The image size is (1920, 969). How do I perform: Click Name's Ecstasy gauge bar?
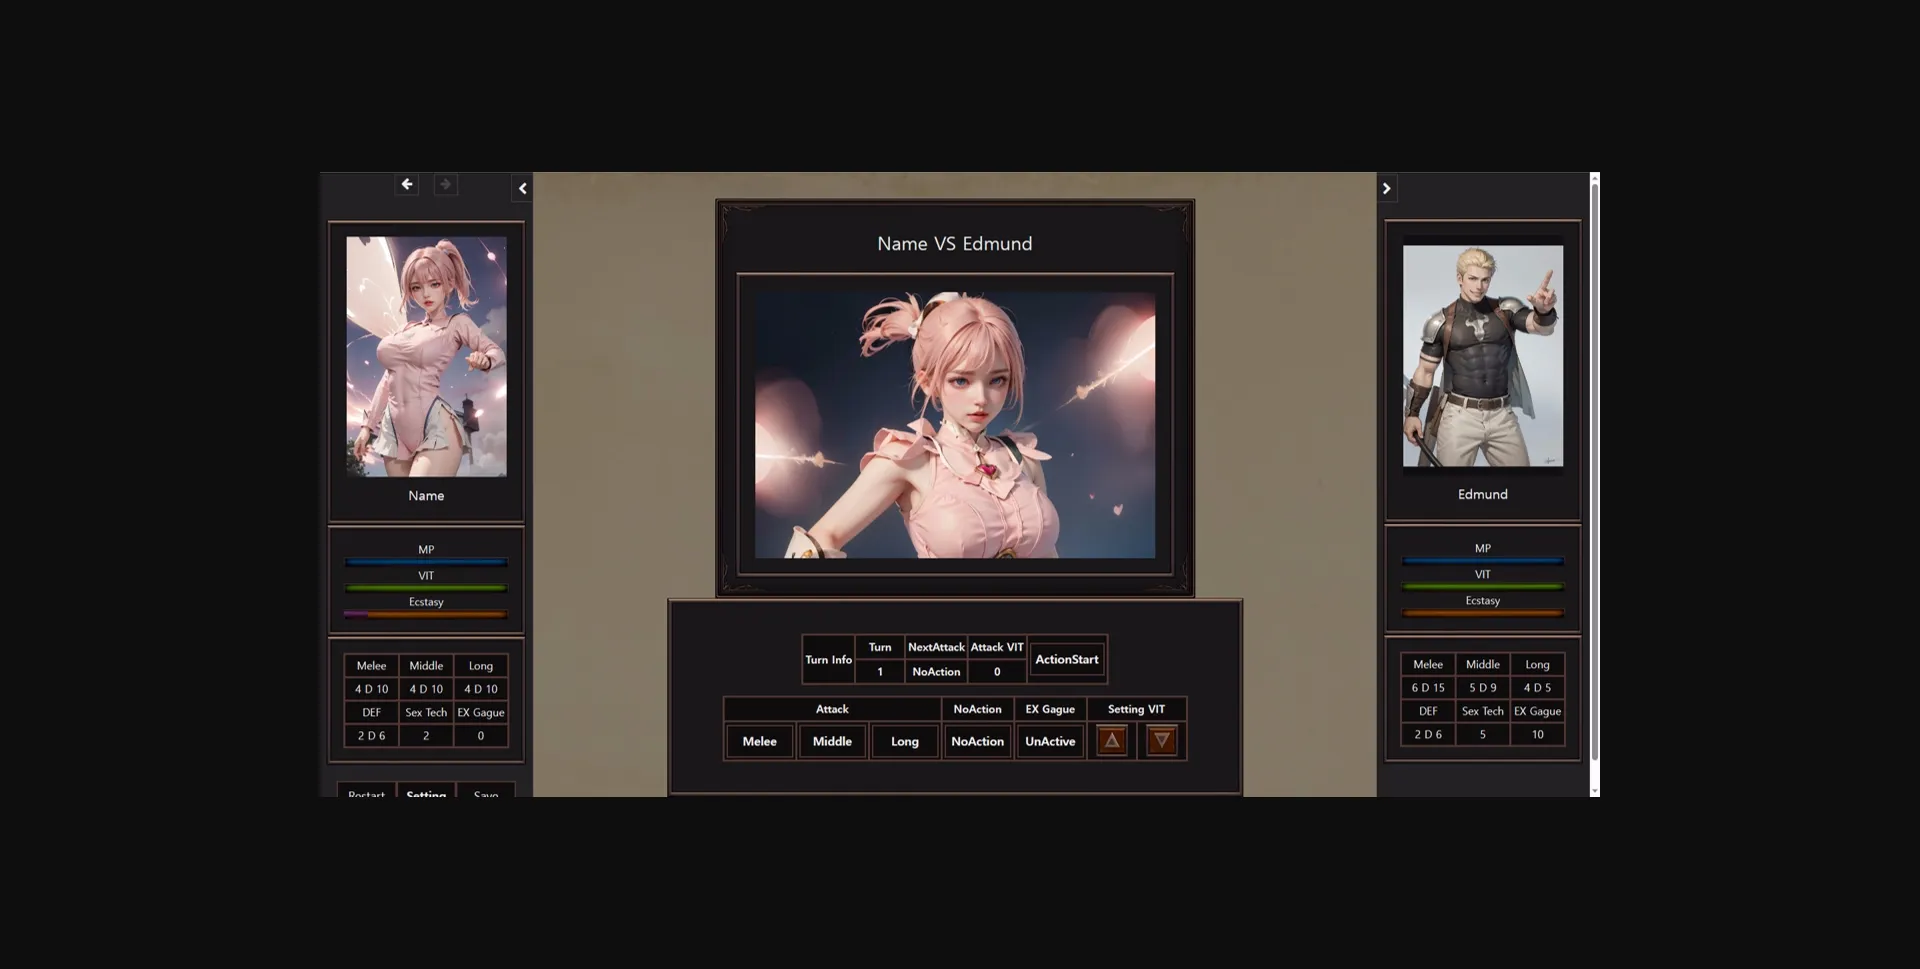(426, 614)
